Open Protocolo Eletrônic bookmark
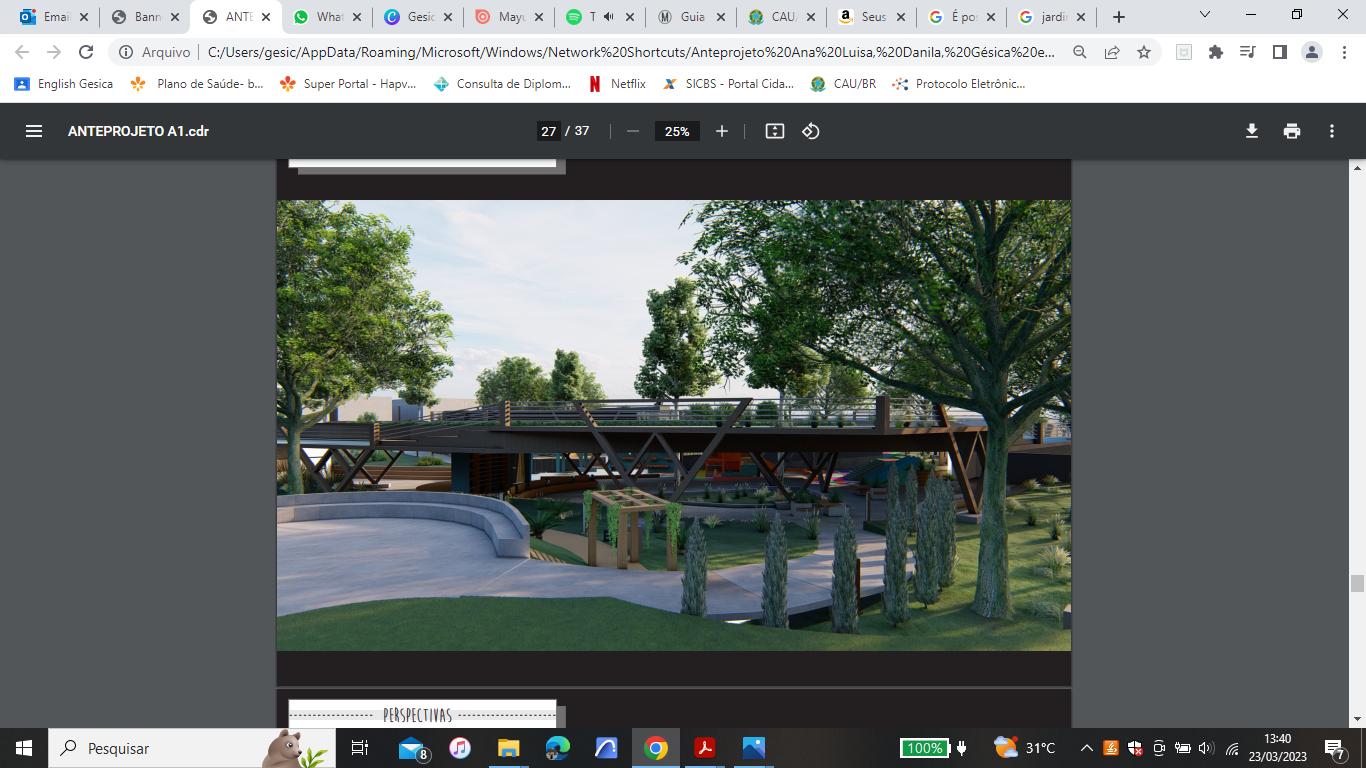The image size is (1366, 768). click(960, 84)
